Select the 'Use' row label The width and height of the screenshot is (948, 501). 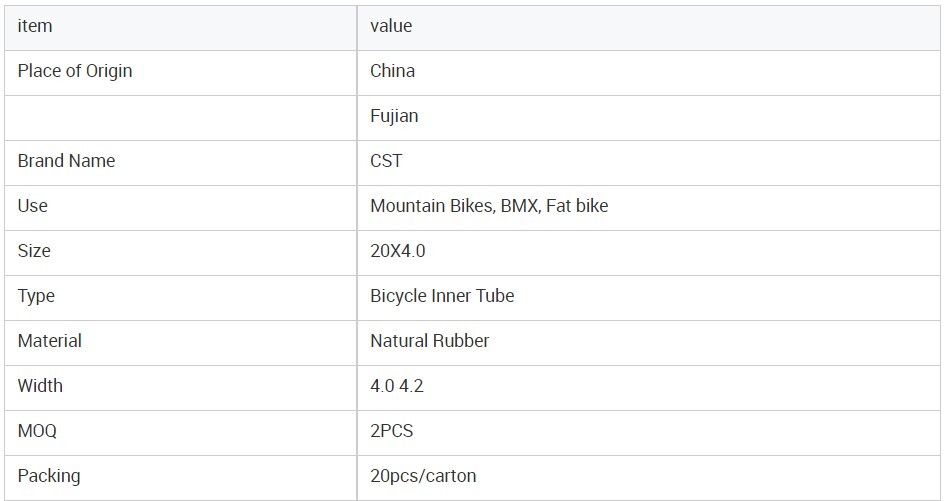pos(33,206)
